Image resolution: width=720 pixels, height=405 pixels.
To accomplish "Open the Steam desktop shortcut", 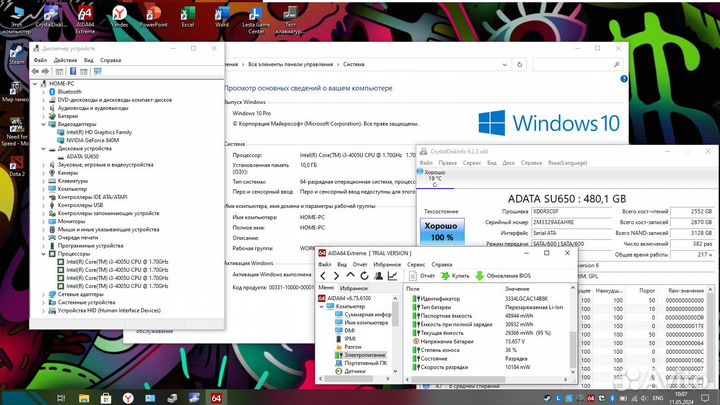I will coord(17,54).
